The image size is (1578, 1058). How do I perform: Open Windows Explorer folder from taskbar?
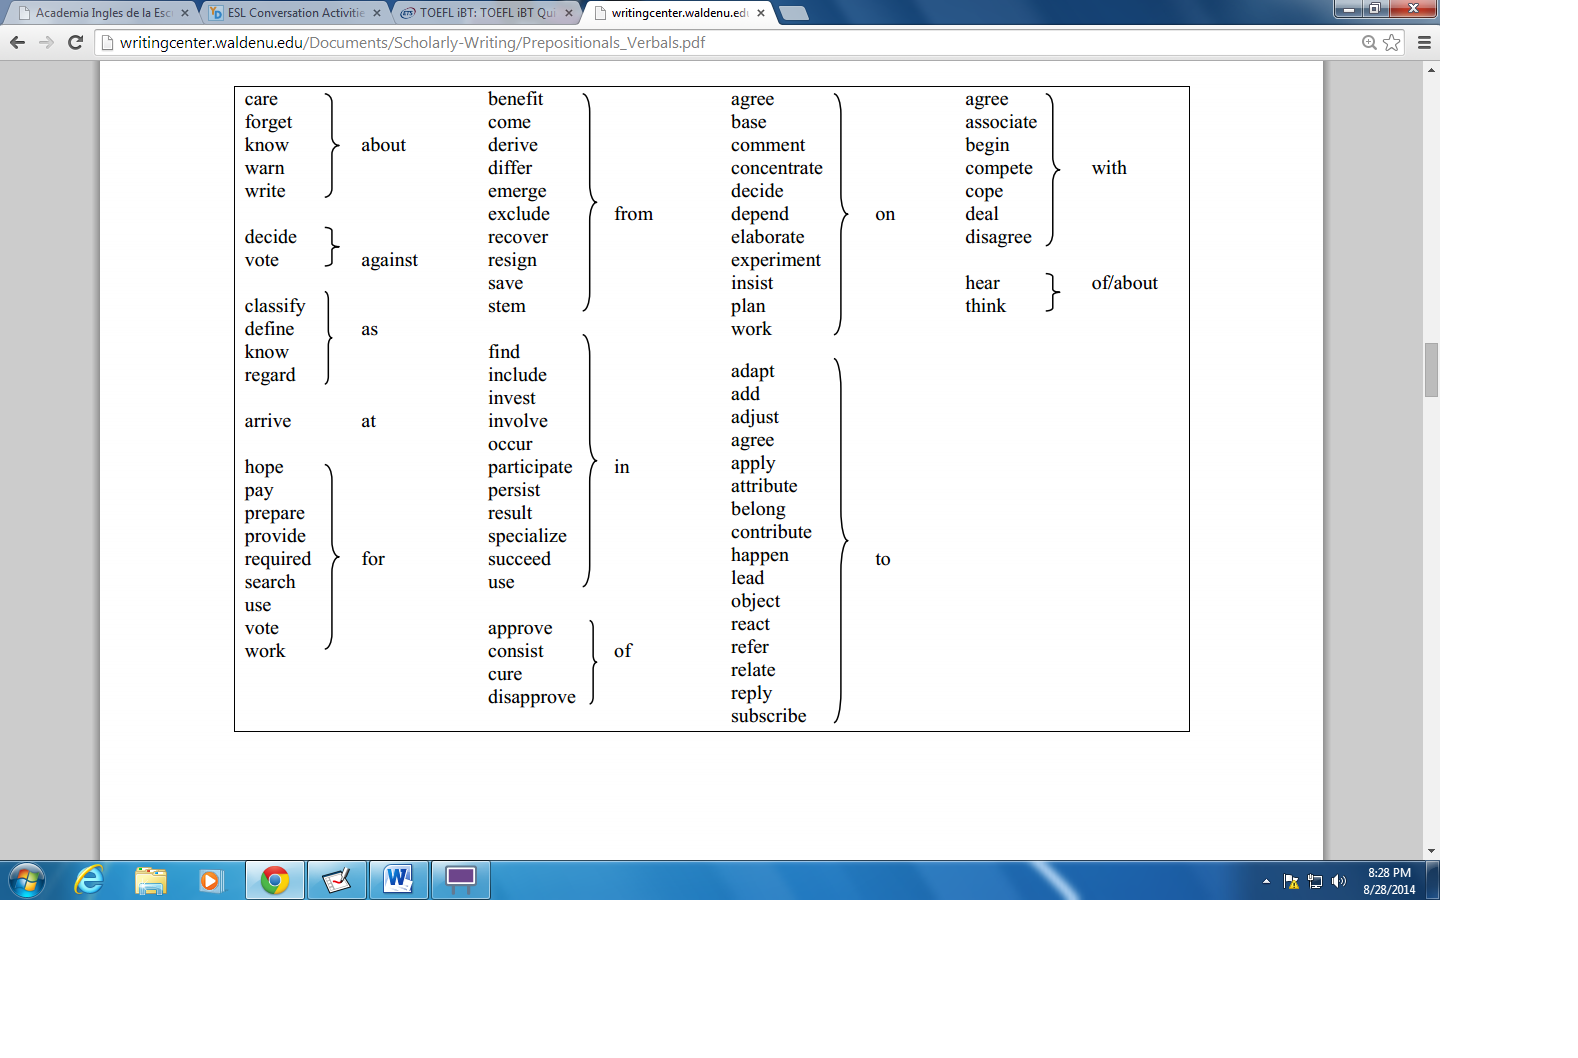[x=151, y=880]
